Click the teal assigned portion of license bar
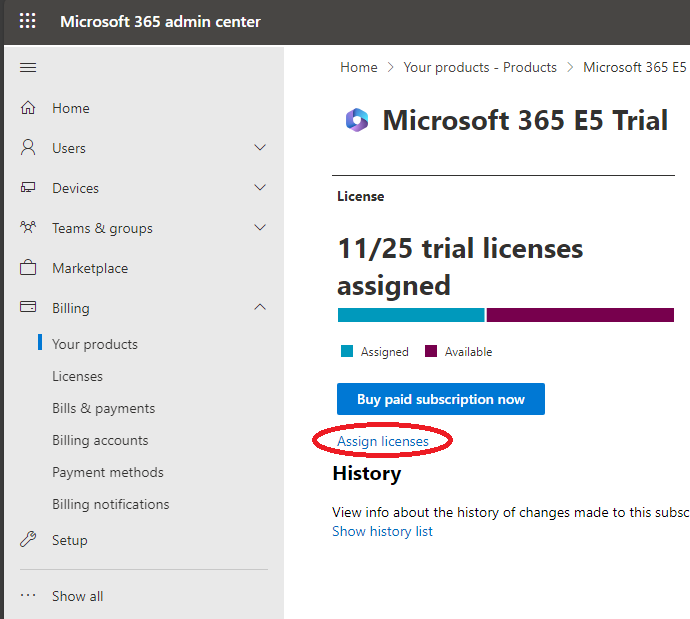690x619 pixels. pos(411,315)
